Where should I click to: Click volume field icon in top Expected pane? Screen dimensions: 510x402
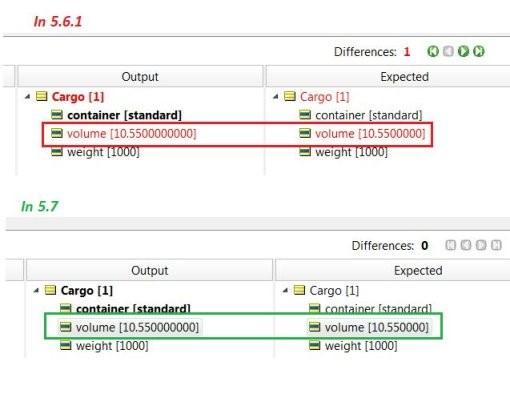(x=305, y=133)
